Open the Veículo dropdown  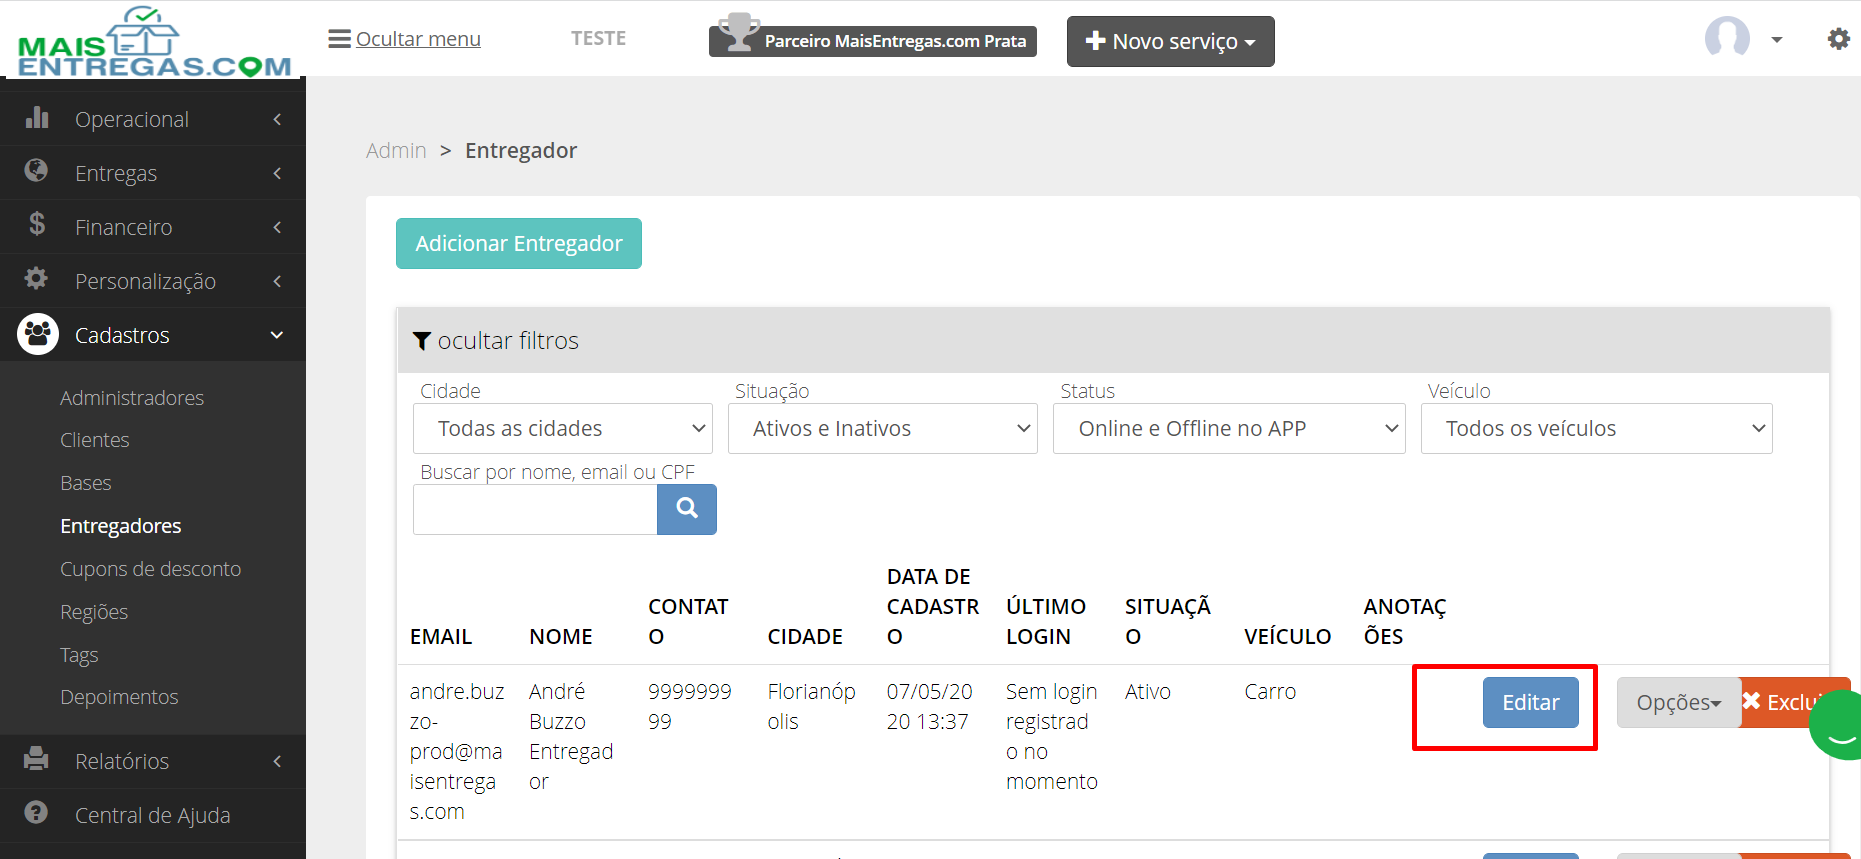(1596, 428)
